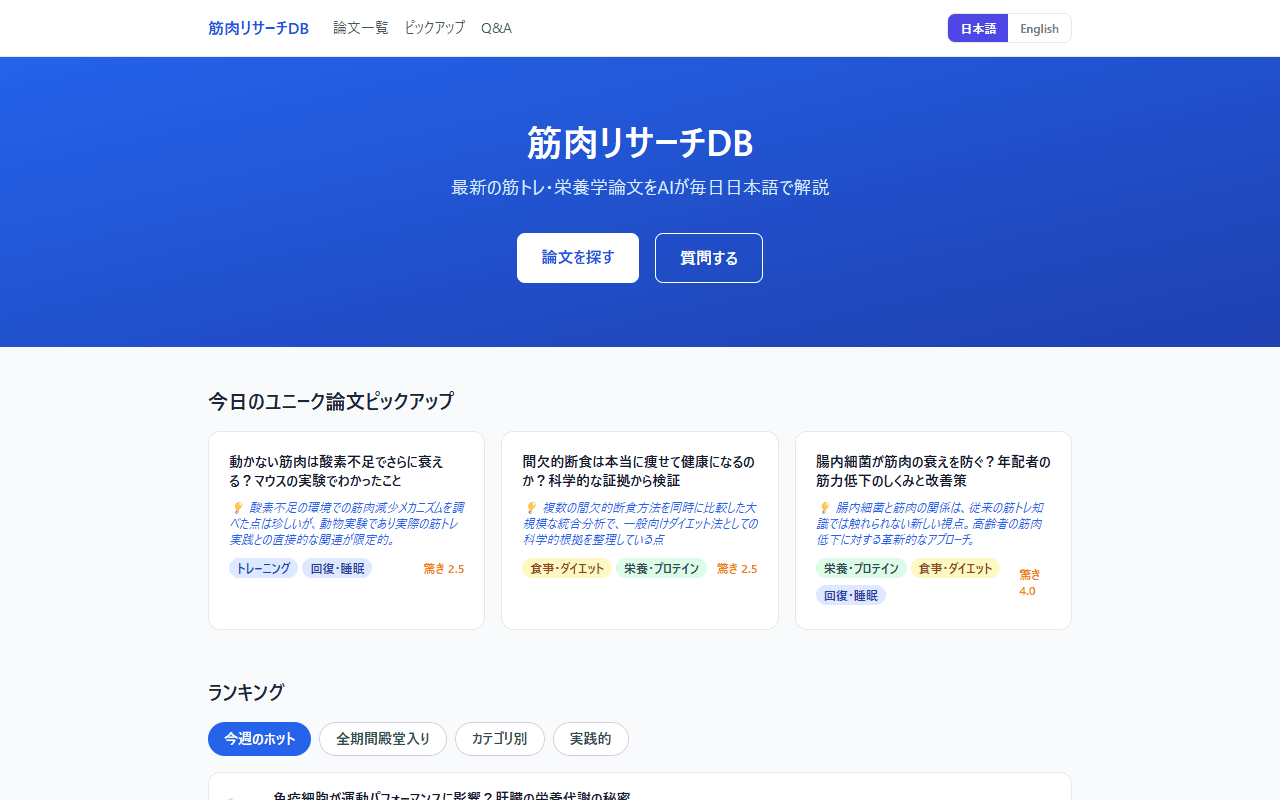Open the 論文一覧 nav item

coord(361,28)
